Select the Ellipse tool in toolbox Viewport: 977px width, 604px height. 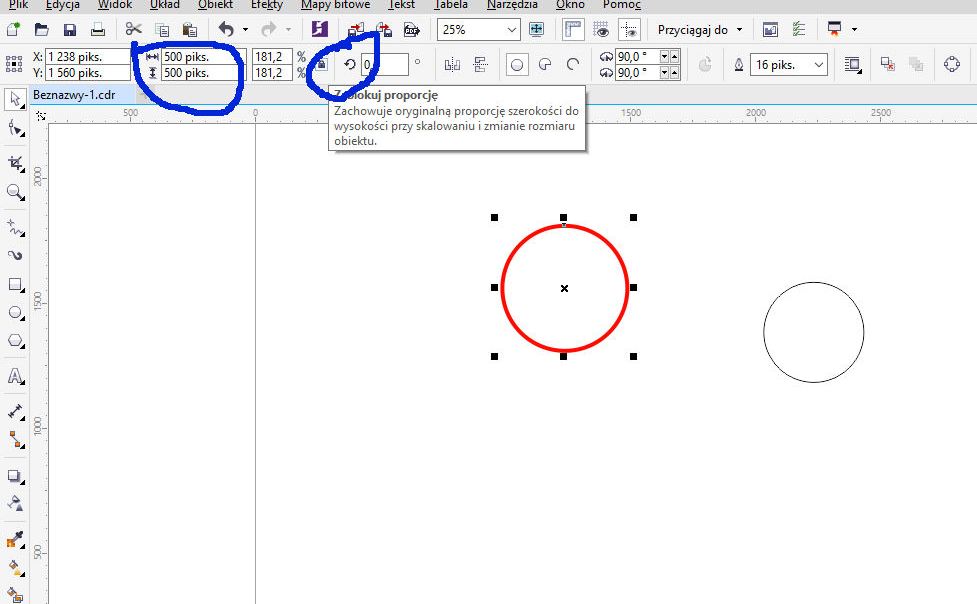15,313
